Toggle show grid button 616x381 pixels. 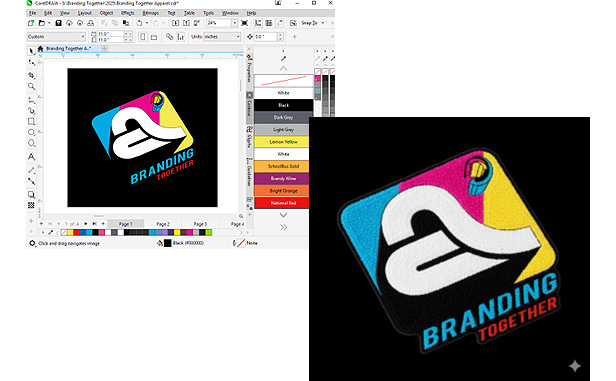[269, 23]
